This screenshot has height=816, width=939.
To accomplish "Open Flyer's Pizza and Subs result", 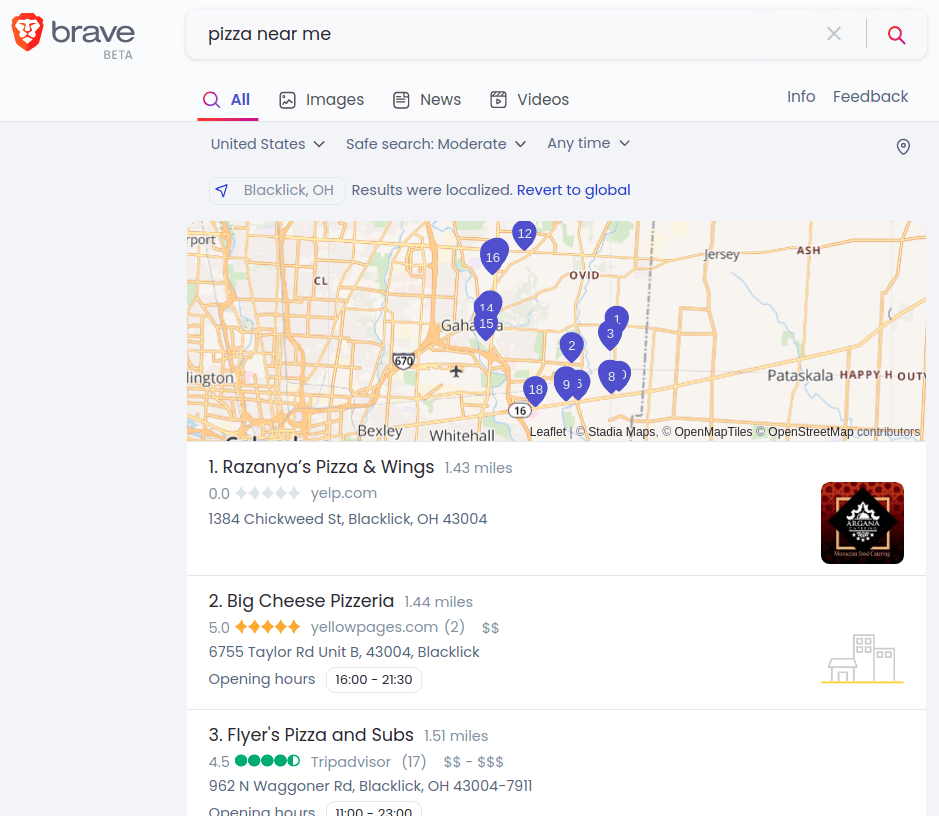I will [311, 735].
